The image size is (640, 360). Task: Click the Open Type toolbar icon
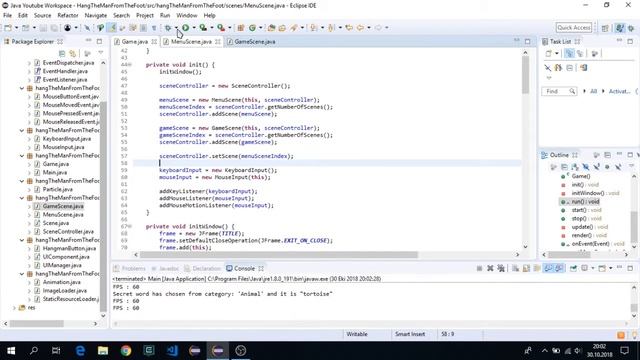271,28
